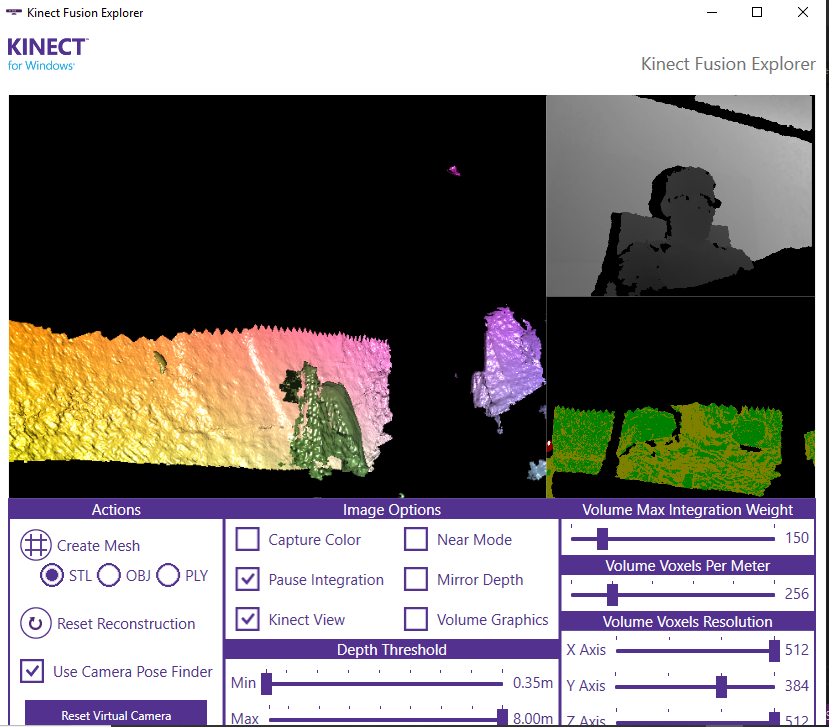Image resolution: width=829 pixels, height=727 pixels.
Task: Click the Max depth threshold slider thumb
Action: (x=502, y=717)
